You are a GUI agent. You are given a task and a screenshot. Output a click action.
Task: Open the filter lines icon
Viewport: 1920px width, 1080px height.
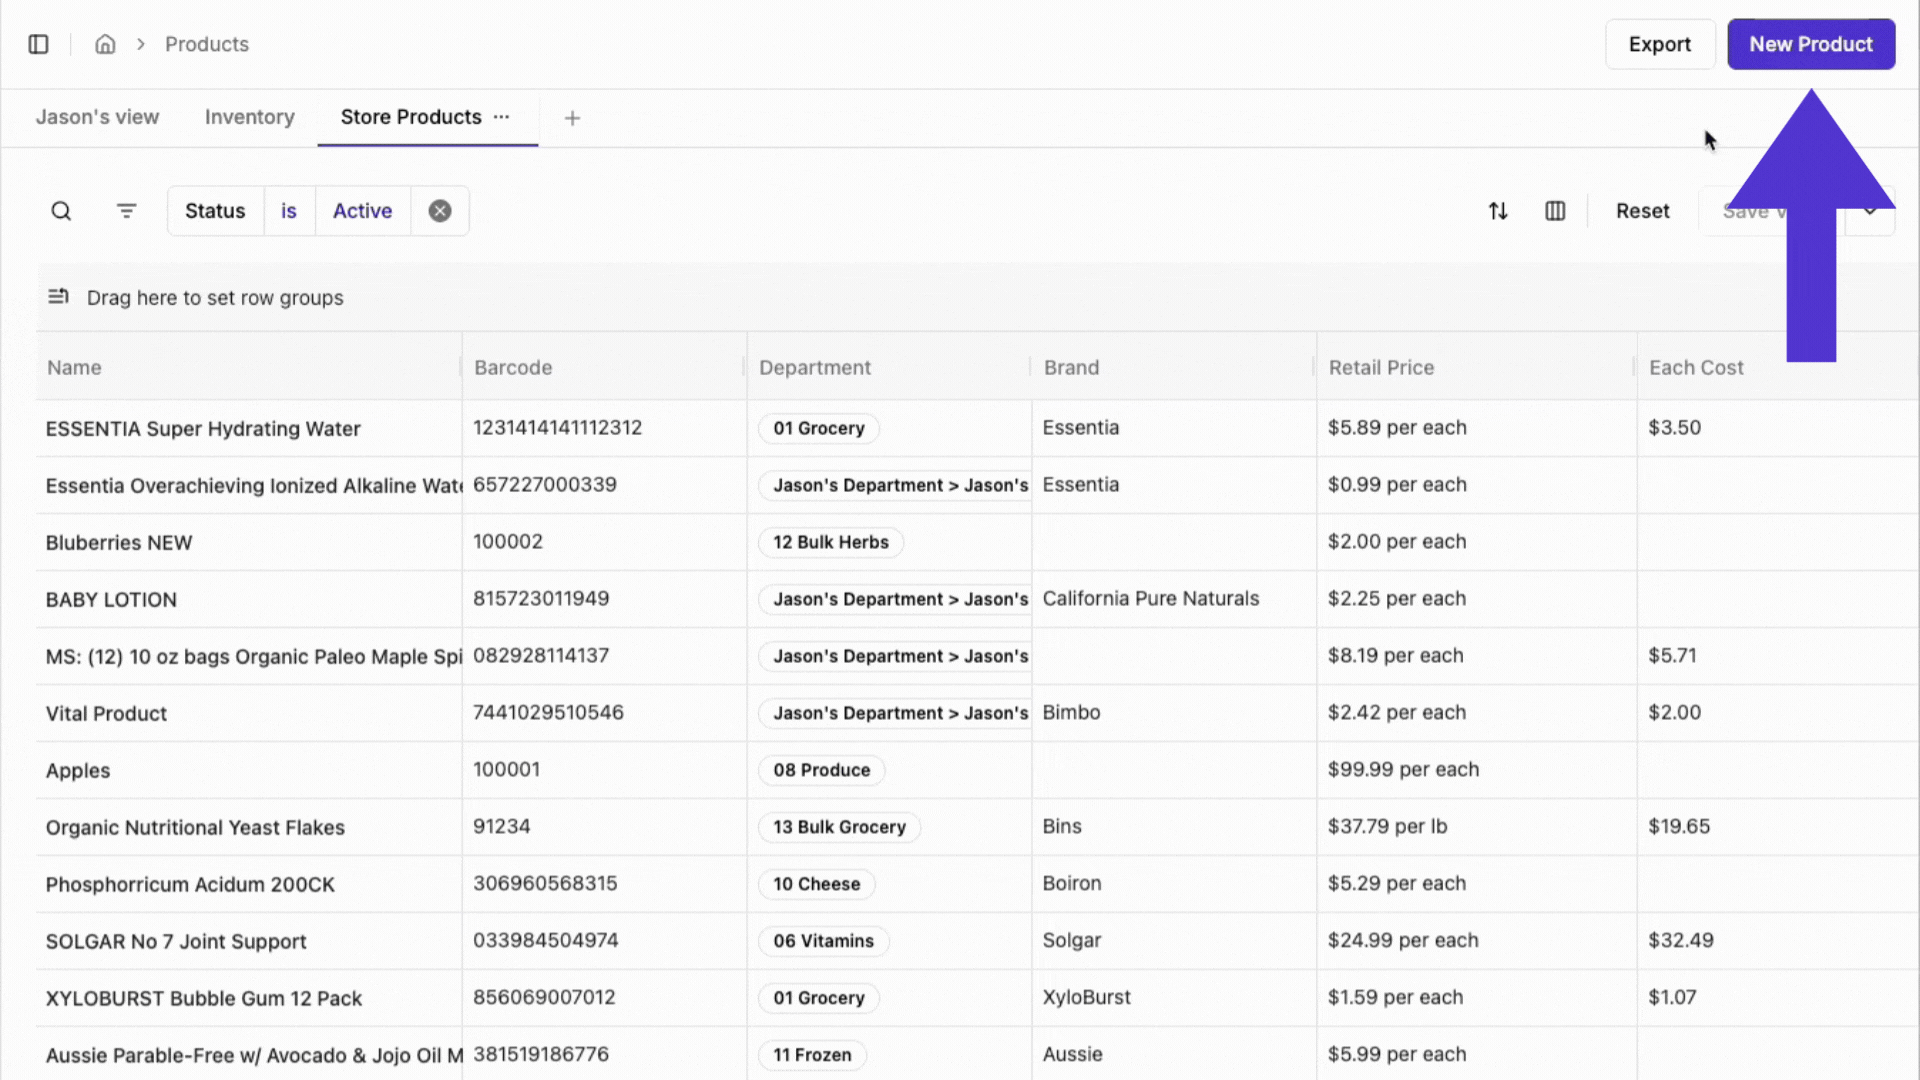126,211
